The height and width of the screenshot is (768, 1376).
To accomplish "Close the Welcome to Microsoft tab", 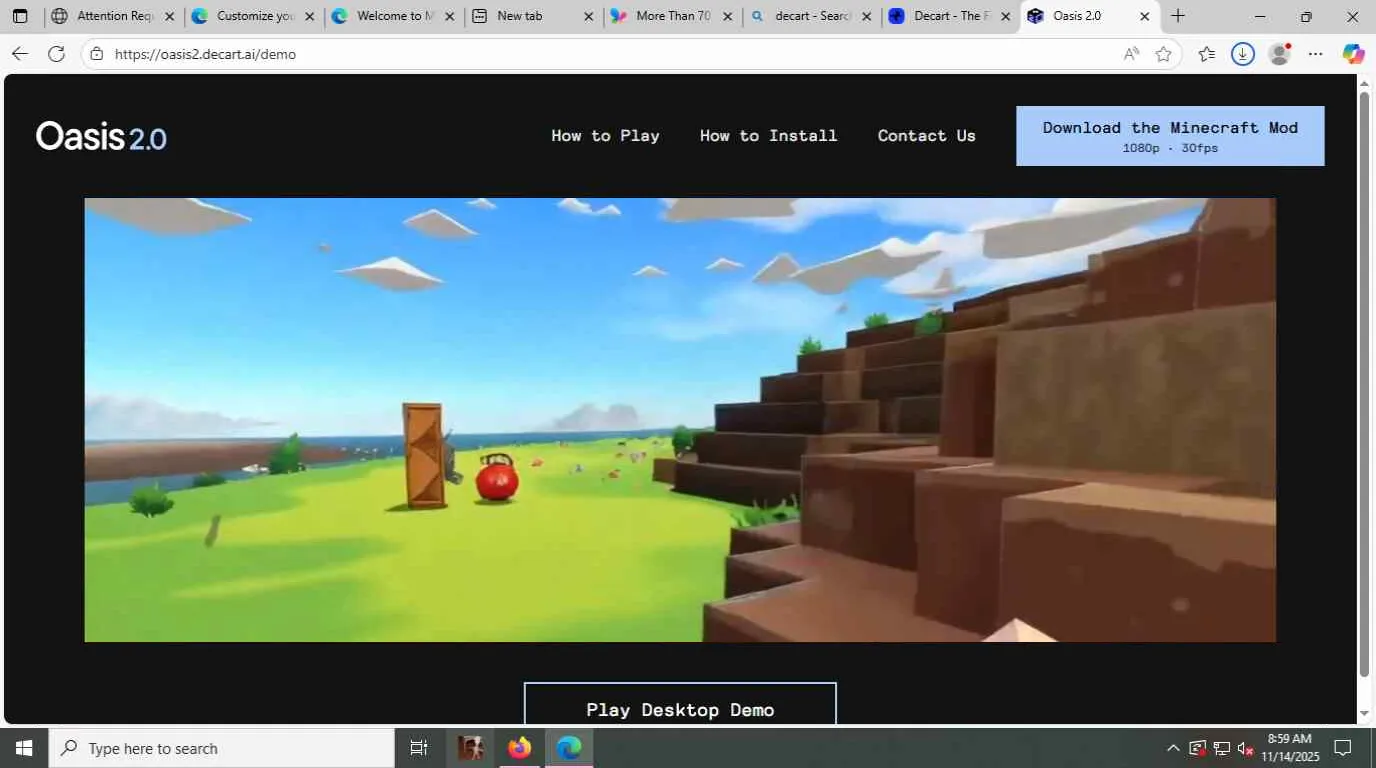I will [x=449, y=16].
